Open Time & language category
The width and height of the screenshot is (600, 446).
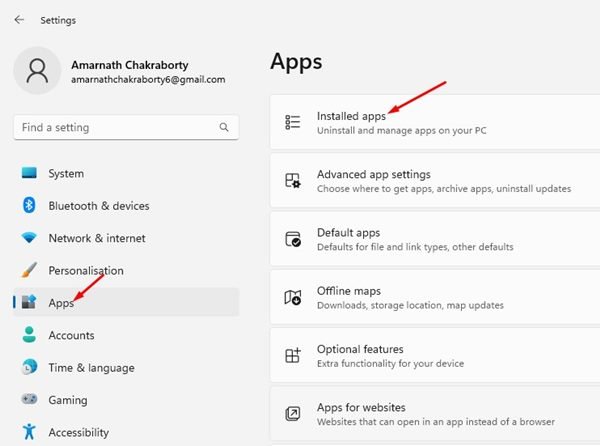(126, 367)
